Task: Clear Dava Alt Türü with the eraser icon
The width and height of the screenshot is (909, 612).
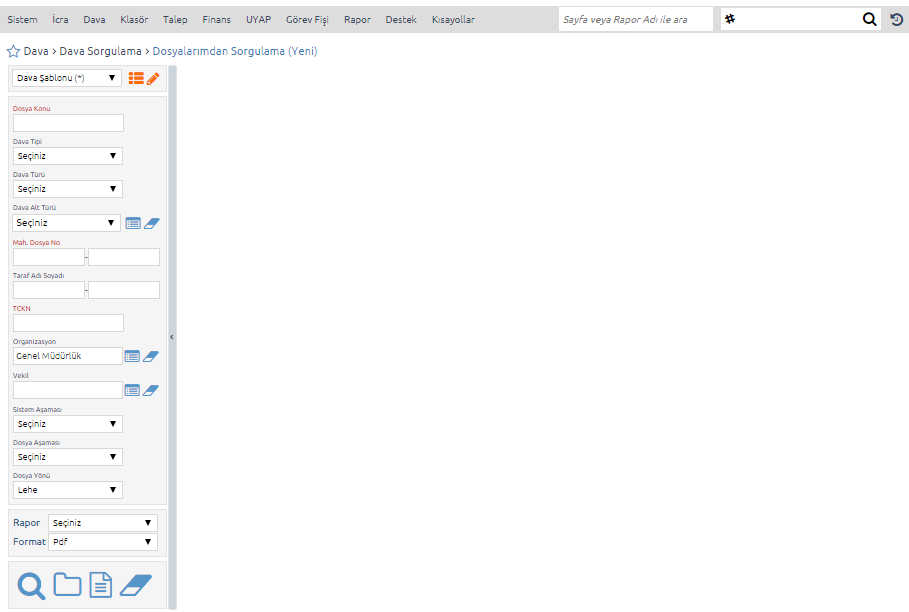Action: tap(152, 223)
